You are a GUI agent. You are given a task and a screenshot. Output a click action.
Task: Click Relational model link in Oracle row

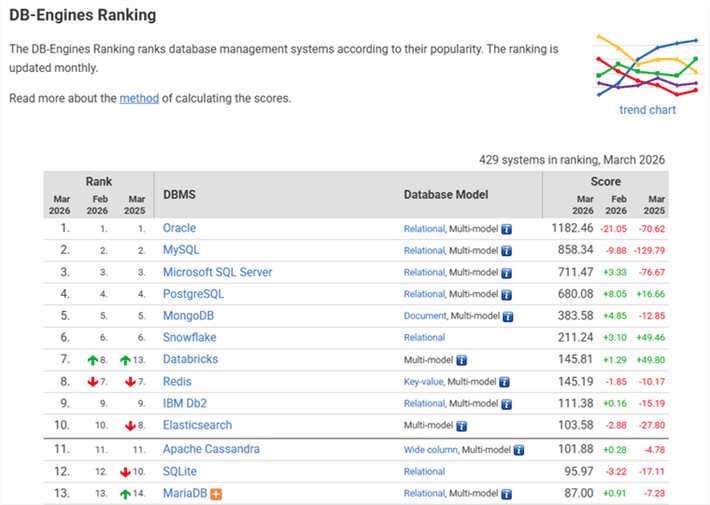tap(424, 229)
